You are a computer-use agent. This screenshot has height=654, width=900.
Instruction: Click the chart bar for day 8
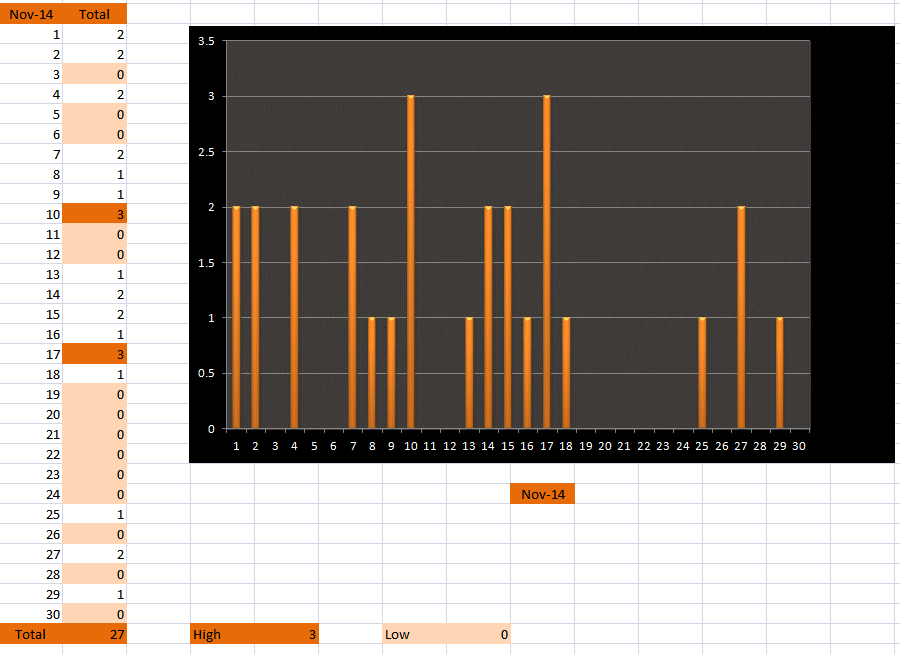coord(372,373)
